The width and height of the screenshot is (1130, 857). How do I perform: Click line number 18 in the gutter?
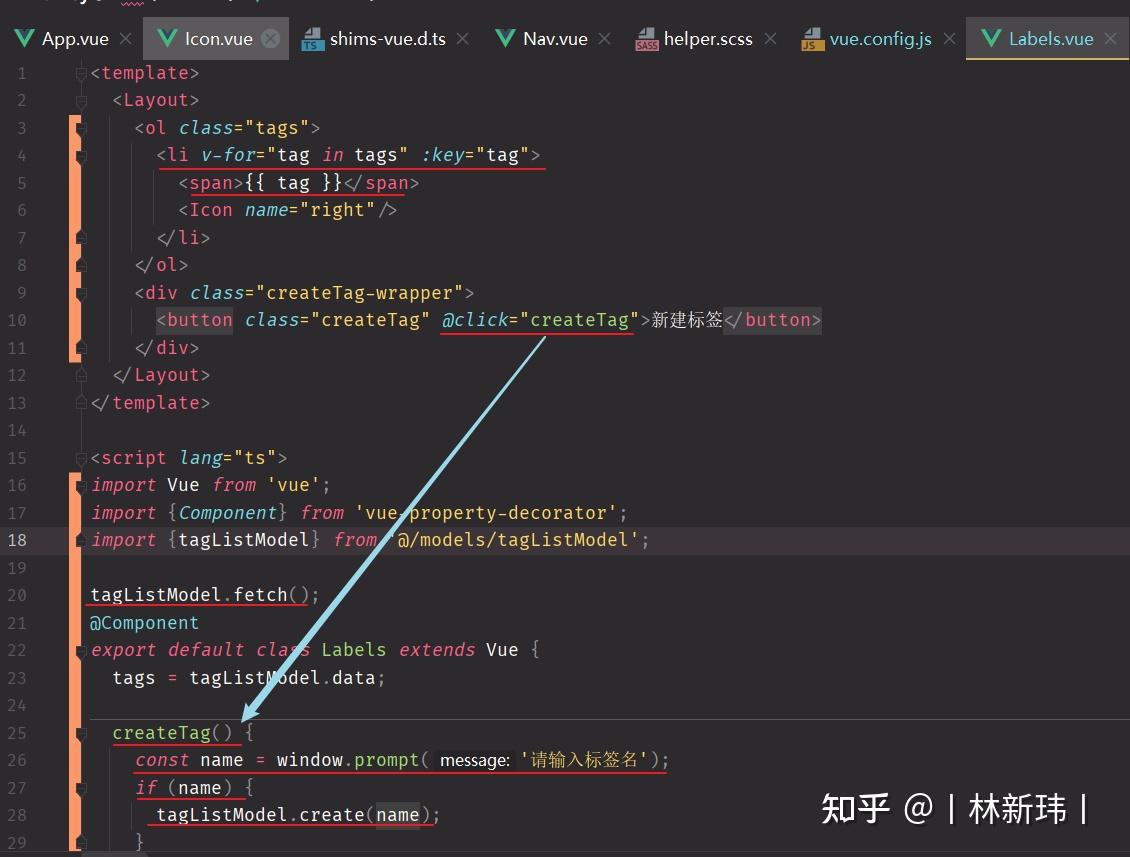17,540
